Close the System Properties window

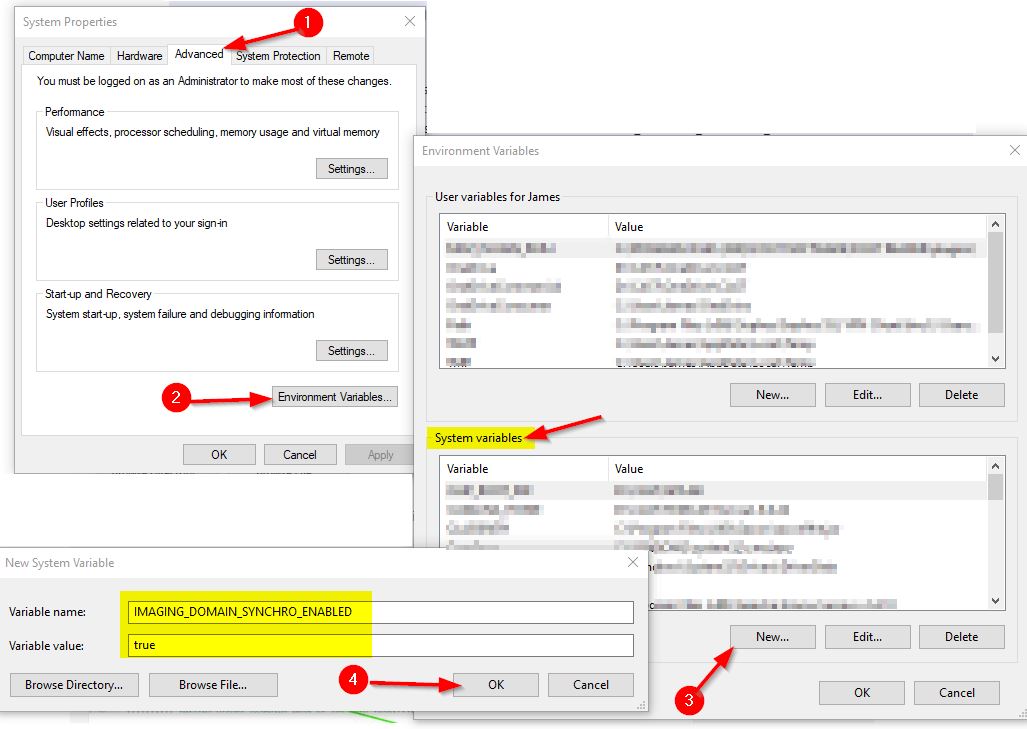410,21
